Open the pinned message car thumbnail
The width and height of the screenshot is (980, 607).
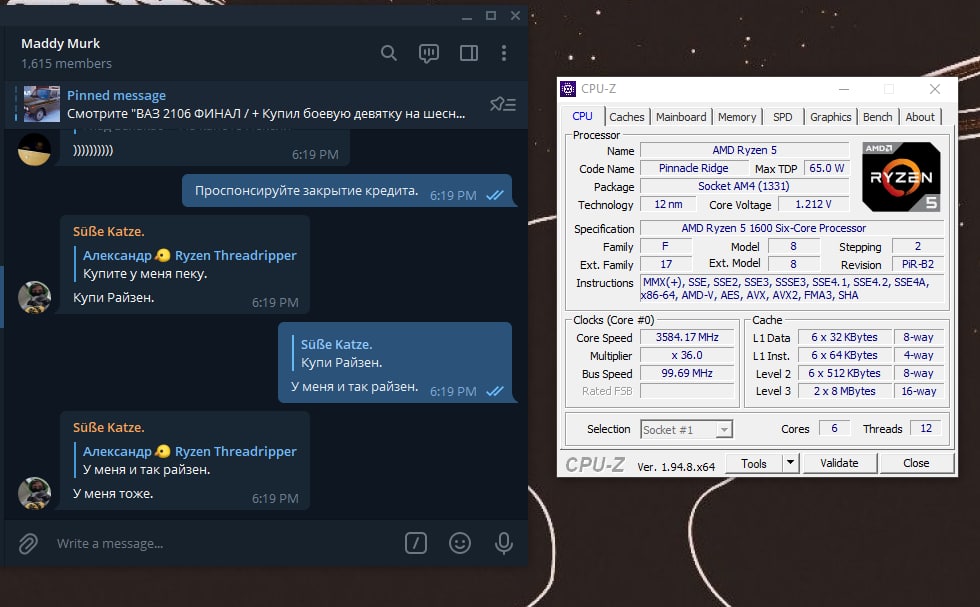(42, 104)
